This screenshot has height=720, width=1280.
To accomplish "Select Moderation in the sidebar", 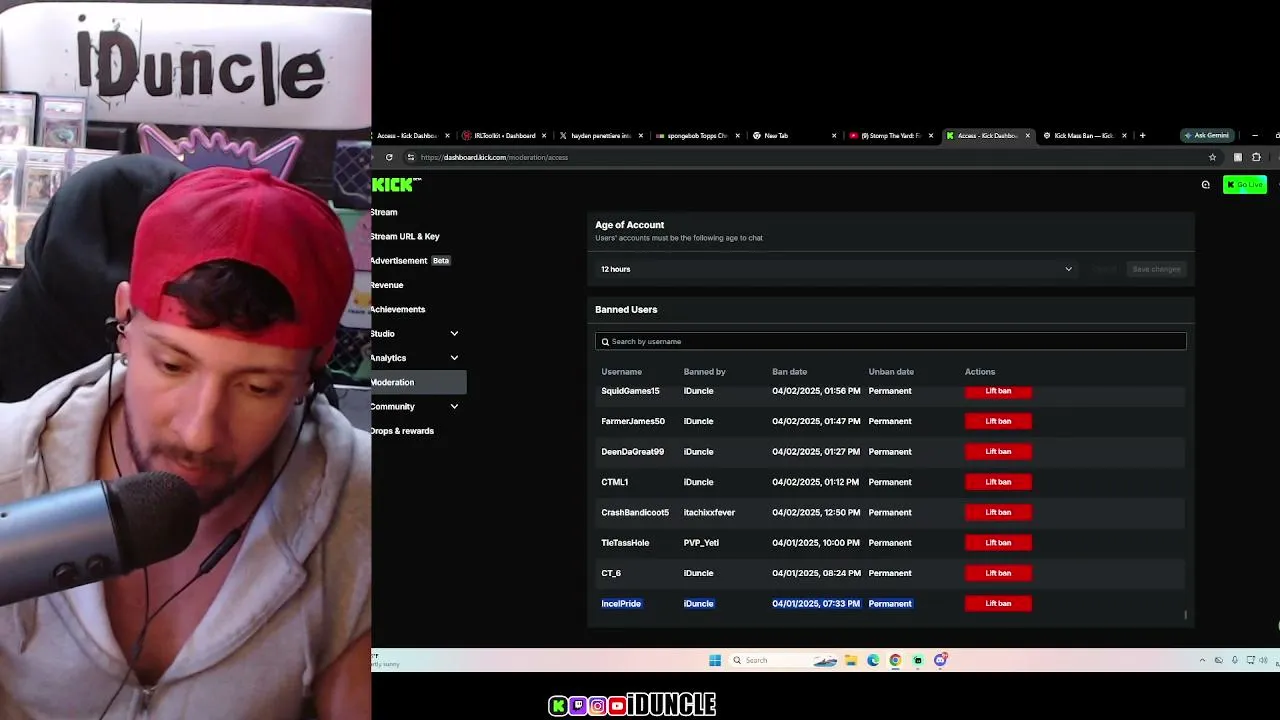I will (x=418, y=382).
